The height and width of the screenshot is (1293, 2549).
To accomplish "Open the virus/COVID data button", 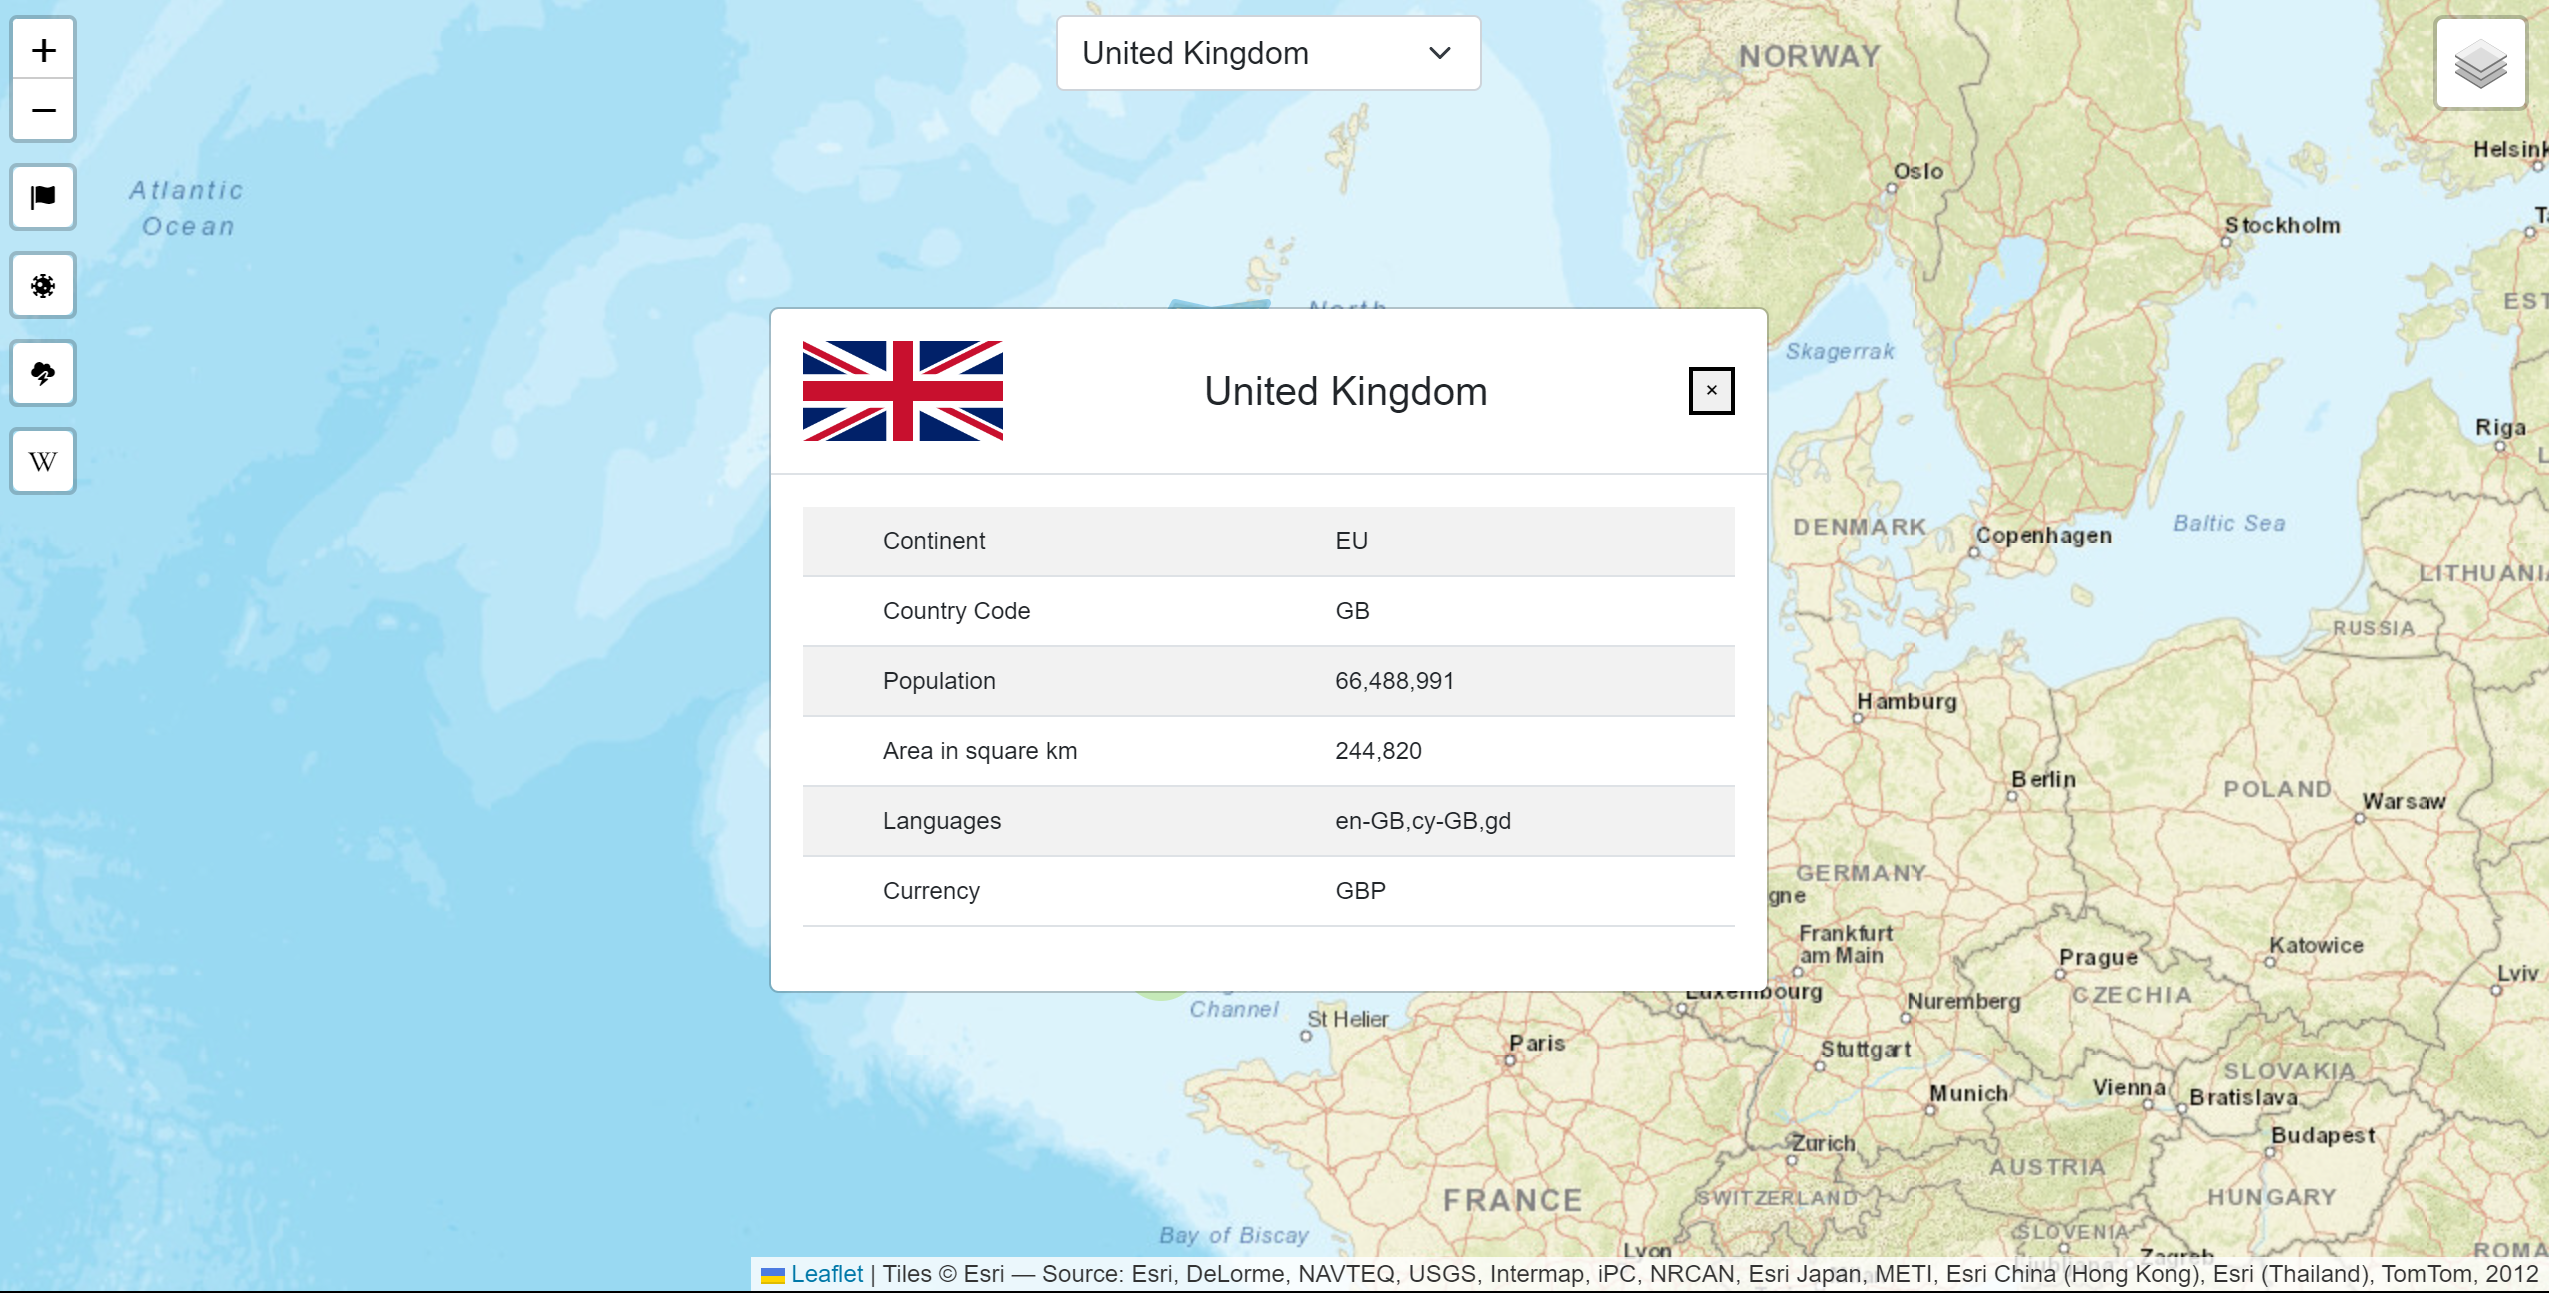I will click(x=43, y=286).
